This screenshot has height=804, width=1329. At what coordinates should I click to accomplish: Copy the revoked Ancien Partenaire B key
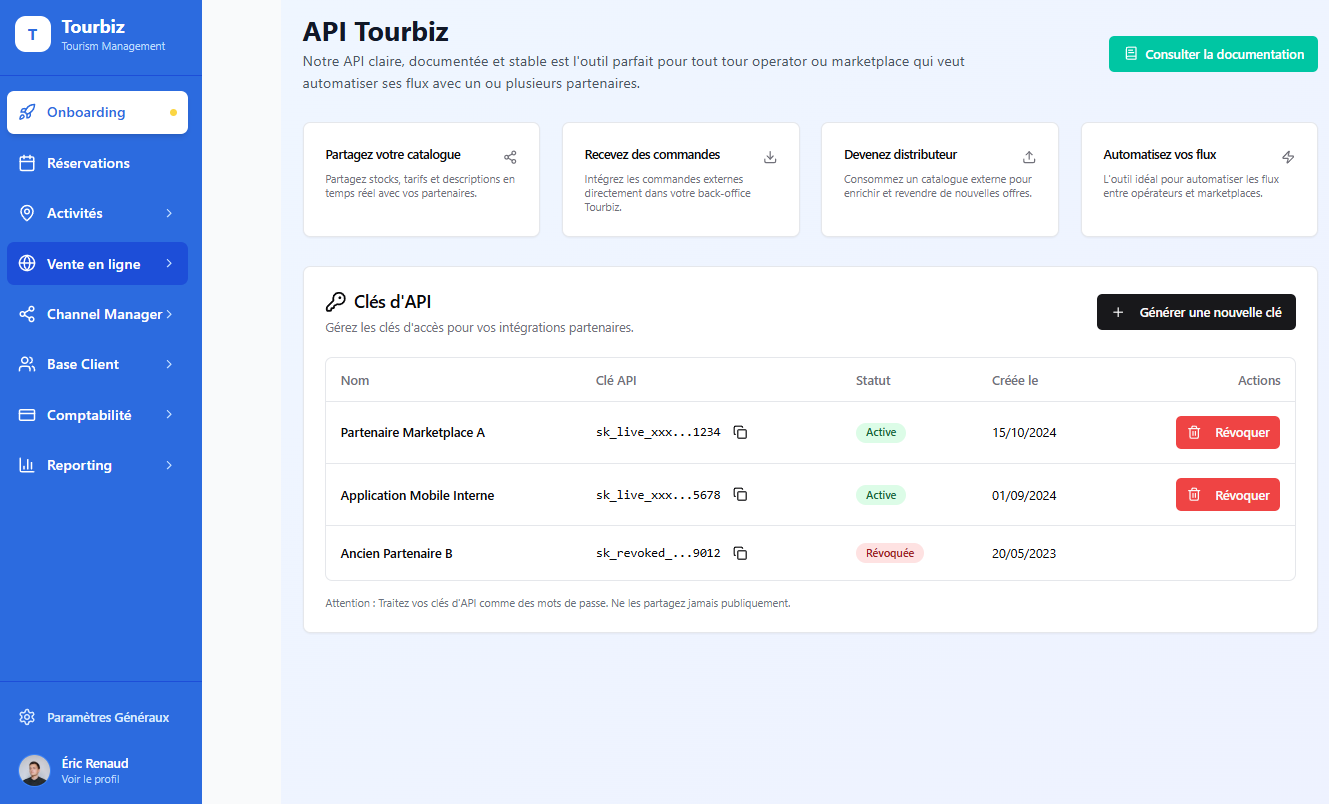click(740, 553)
